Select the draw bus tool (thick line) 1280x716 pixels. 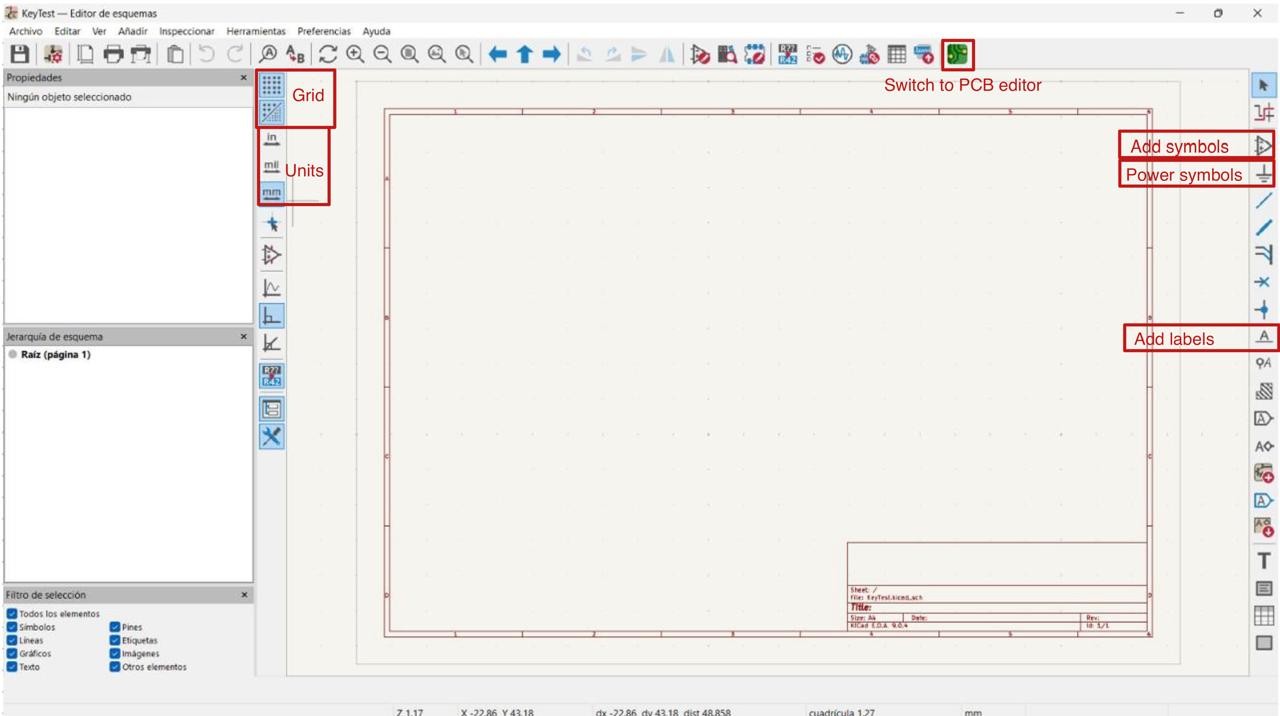coord(1264,228)
